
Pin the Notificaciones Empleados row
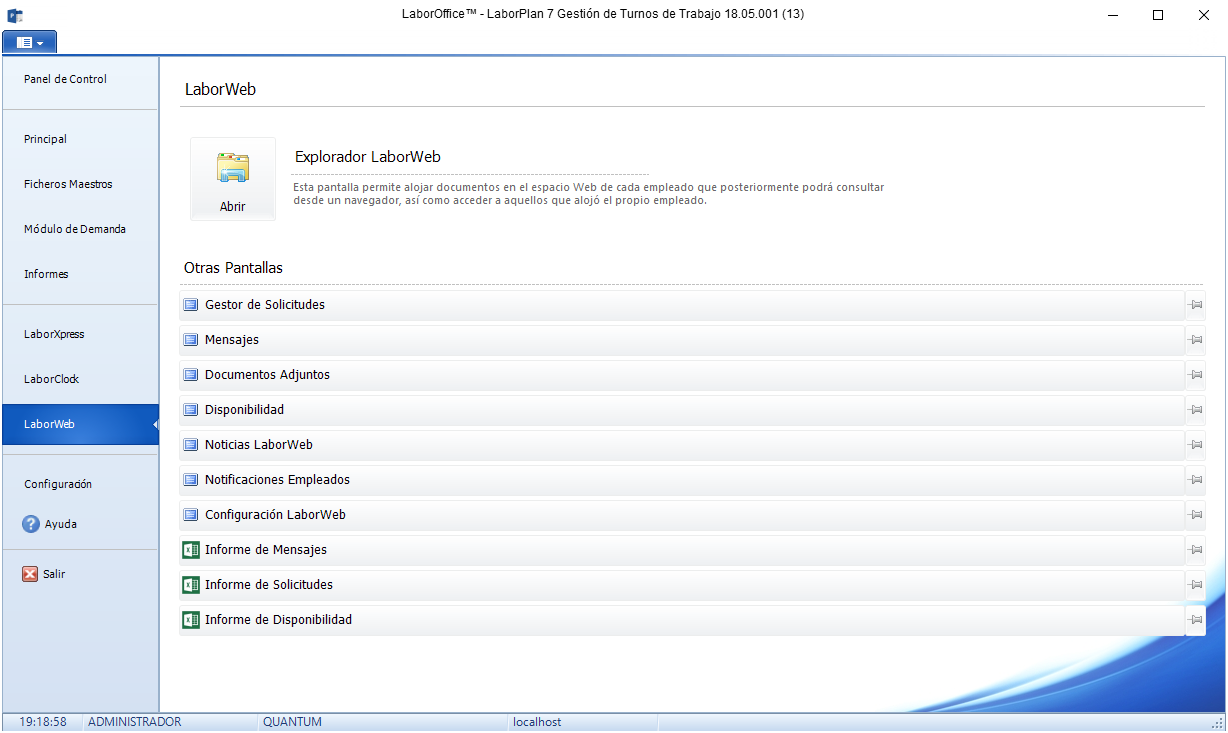1195,480
